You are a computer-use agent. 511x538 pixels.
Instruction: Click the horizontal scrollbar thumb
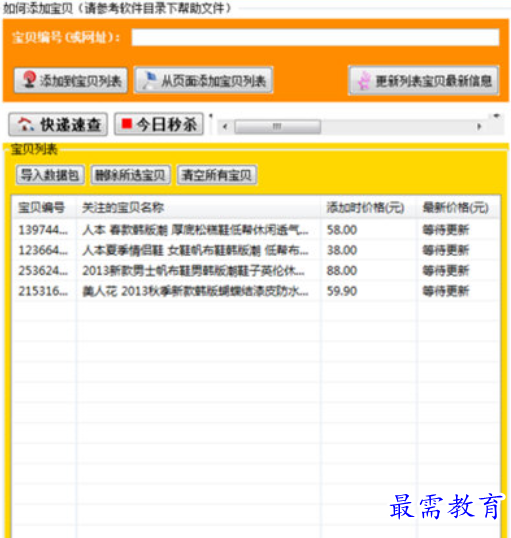click(x=277, y=127)
